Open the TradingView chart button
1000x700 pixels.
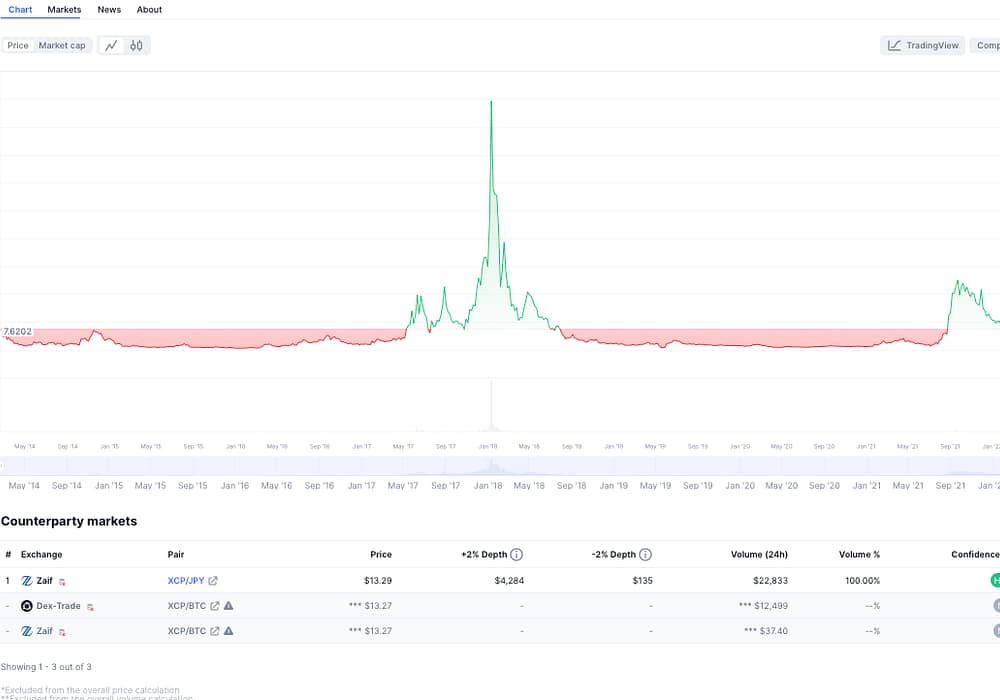click(x=922, y=45)
